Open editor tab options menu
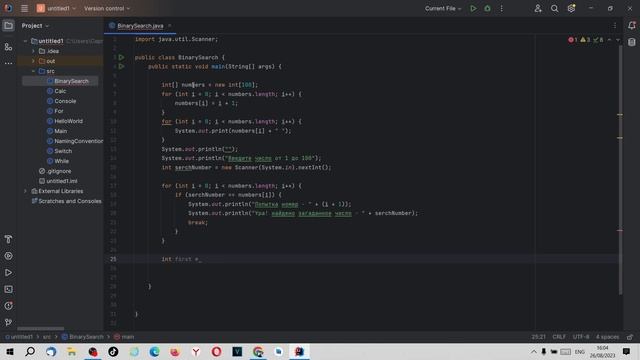The width and height of the screenshot is (640, 360). point(615,25)
